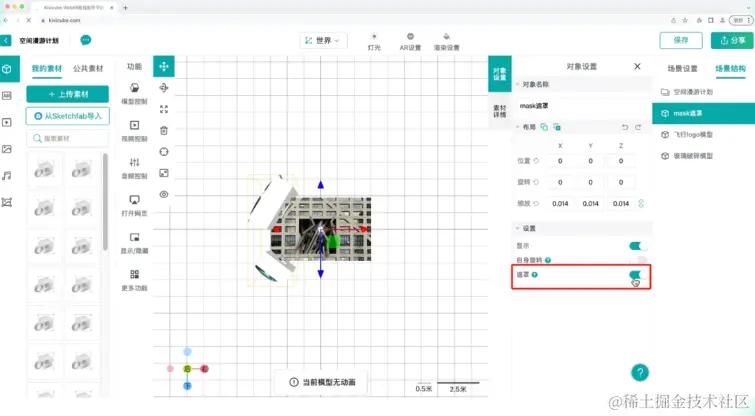Click the chat bubble icon beside project name
The height and width of the screenshot is (416, 755).
[86, 40]
